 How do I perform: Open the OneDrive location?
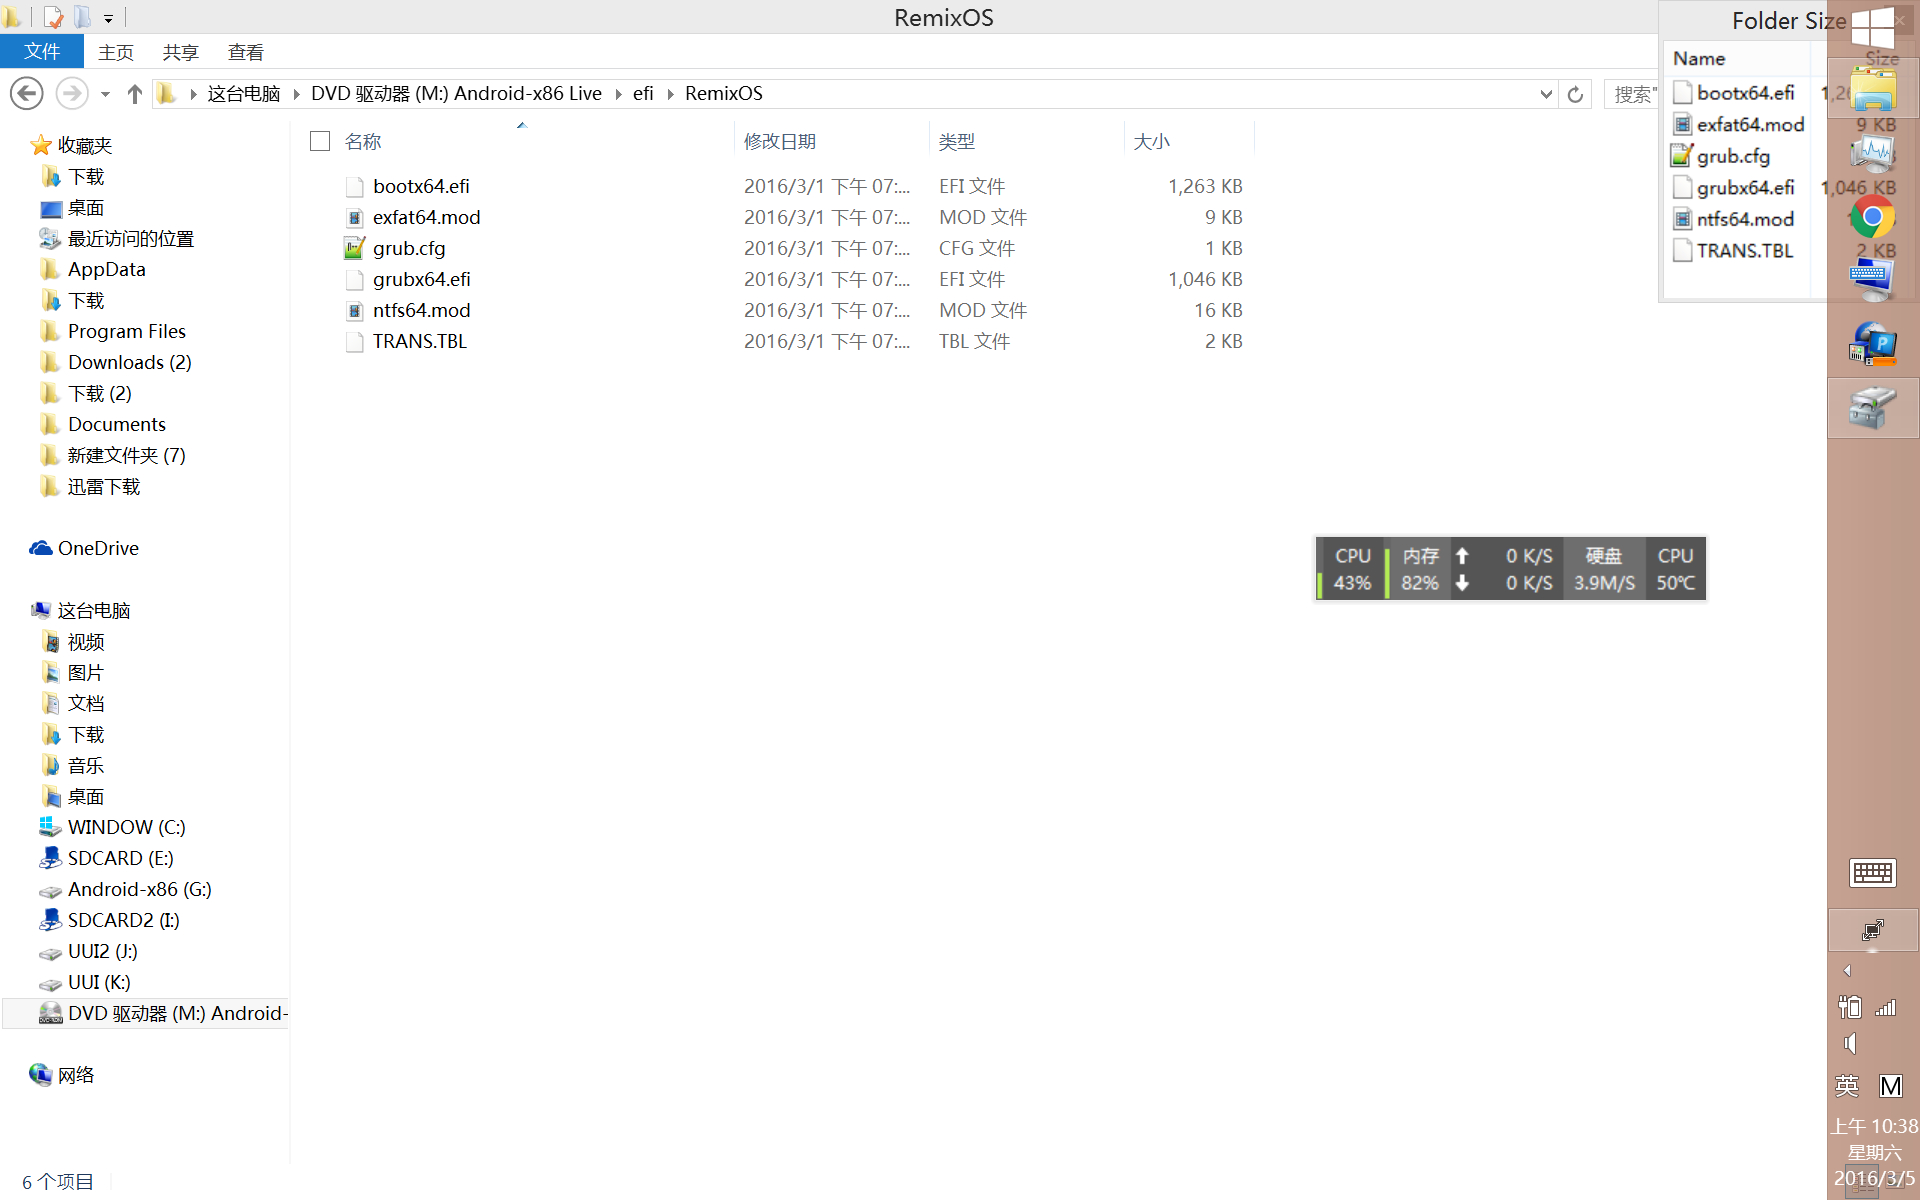coord(98,548)
